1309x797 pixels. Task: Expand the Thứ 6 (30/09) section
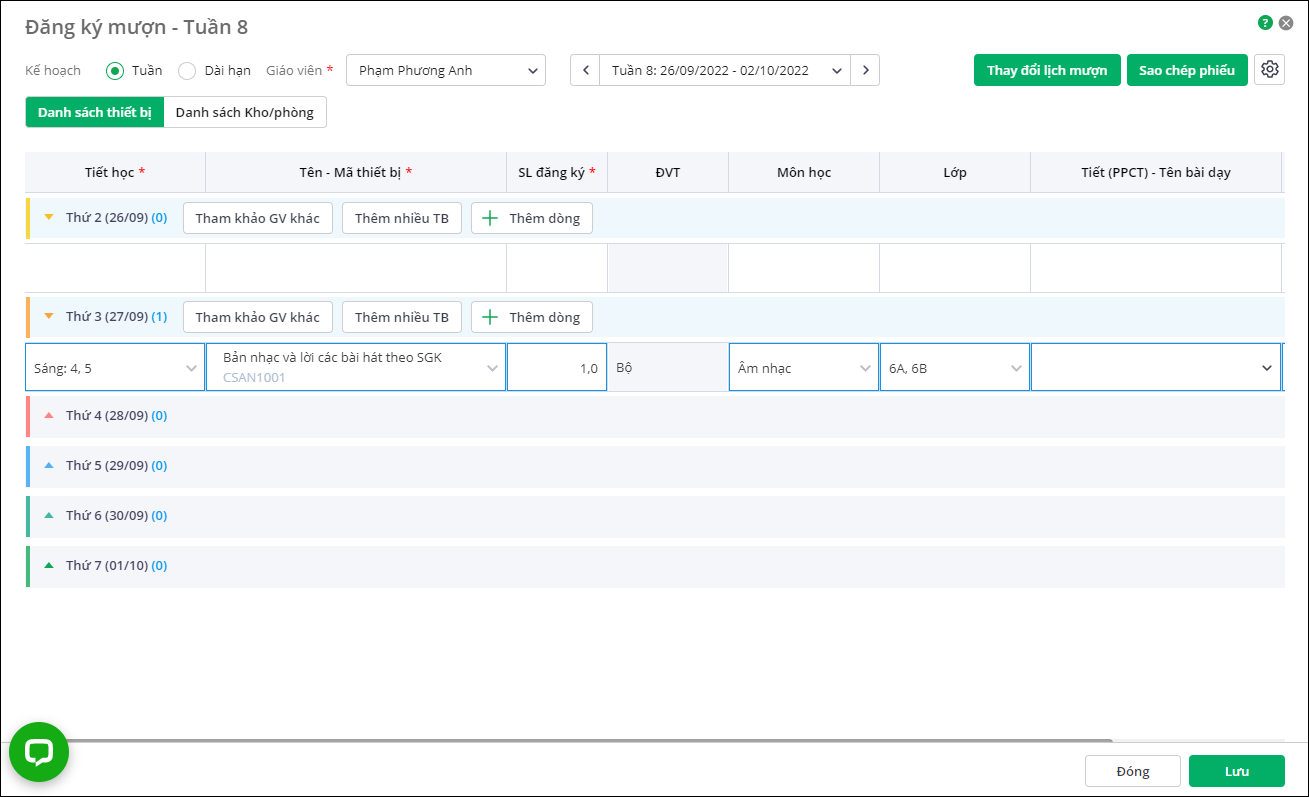[49, 515]
